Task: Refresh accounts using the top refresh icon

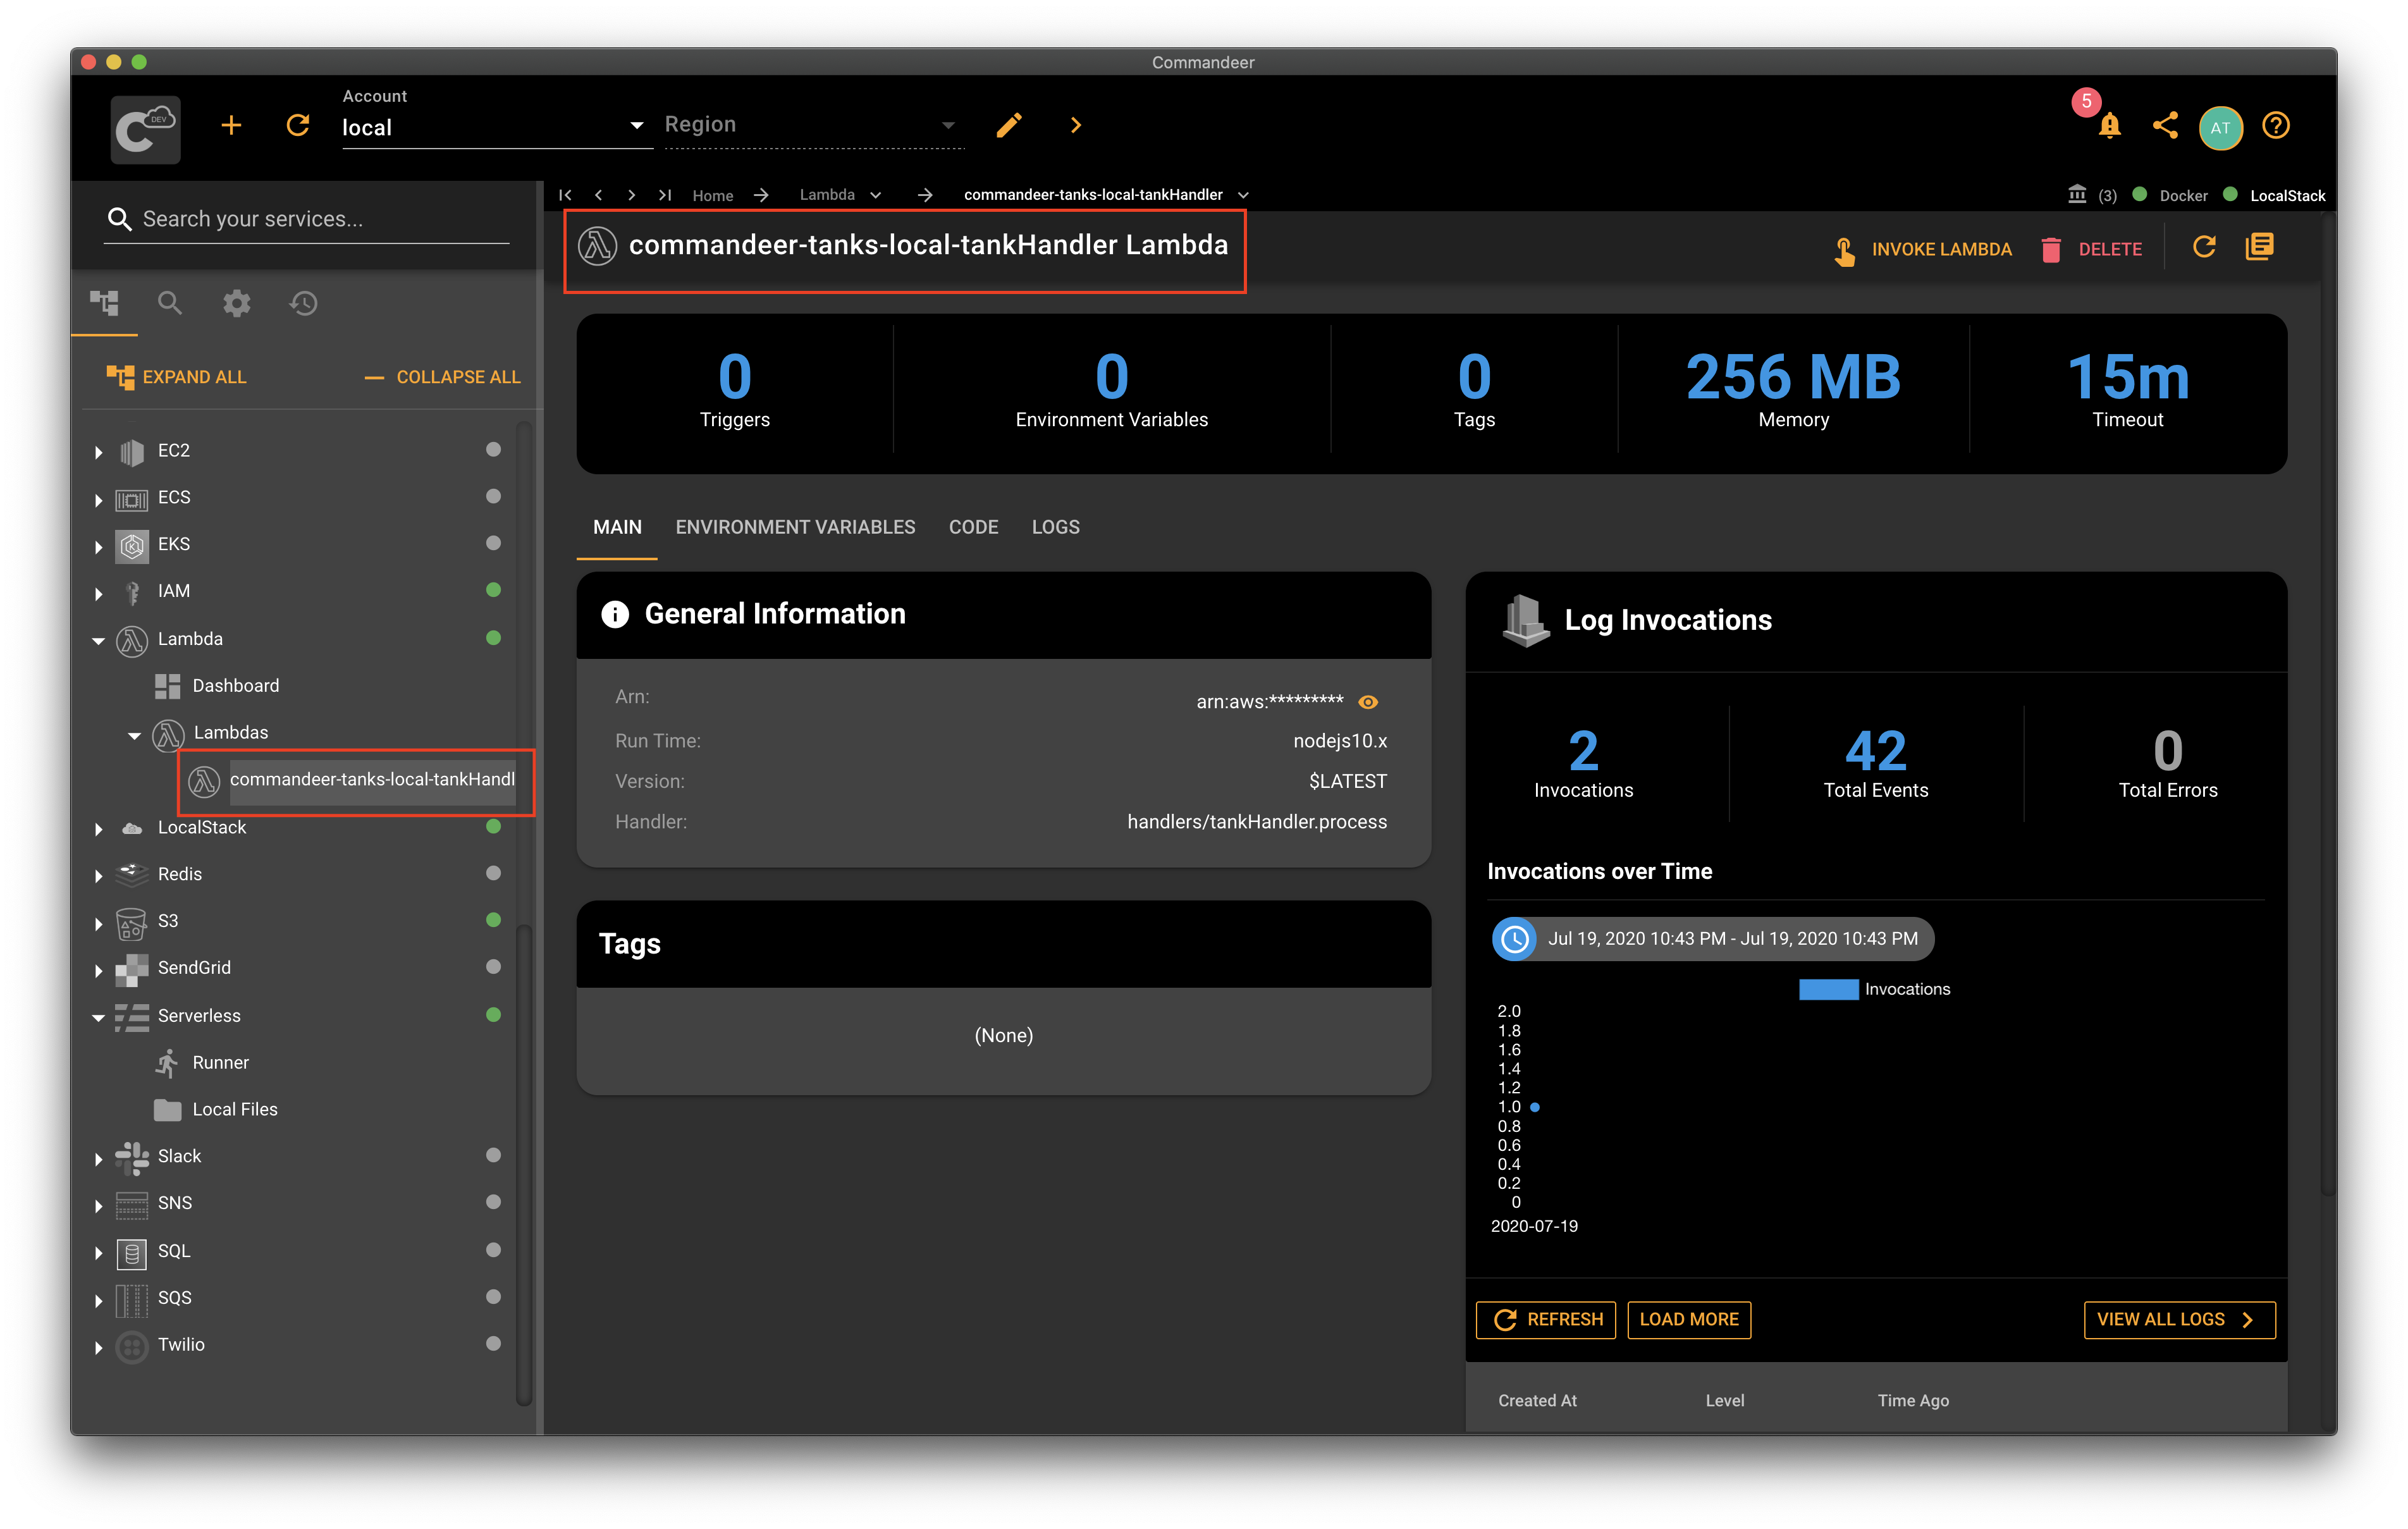Action: pyautogui.click(x=298, y=125)
